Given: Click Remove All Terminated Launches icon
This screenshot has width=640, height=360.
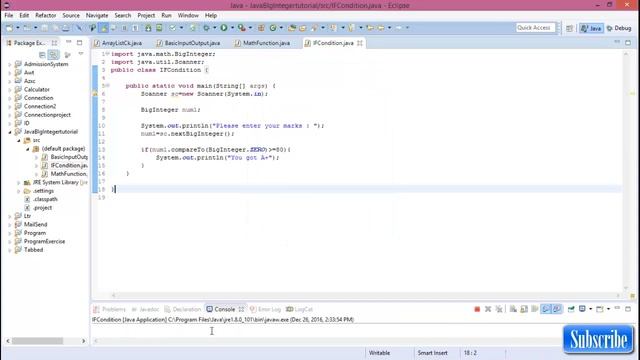Looking at the screenshot, I should 499,309.
